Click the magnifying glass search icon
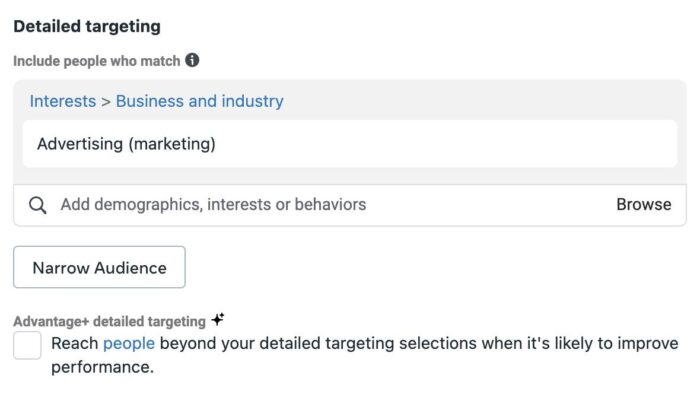Viewport: 700px width, 394px height. [38, 205]
